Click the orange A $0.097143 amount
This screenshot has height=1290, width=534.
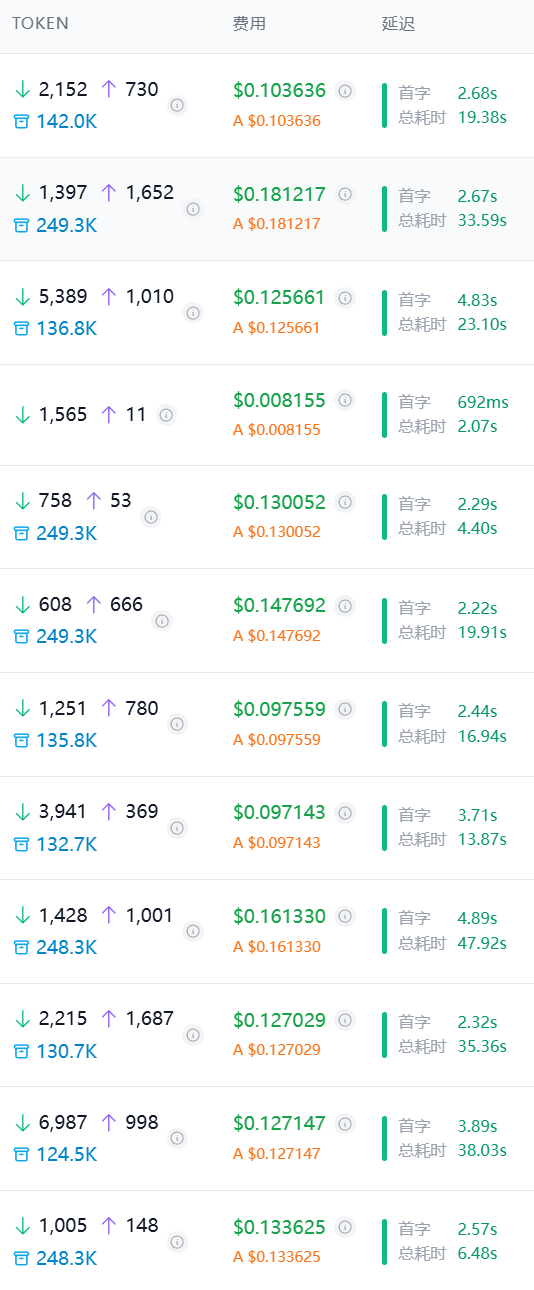277,843
